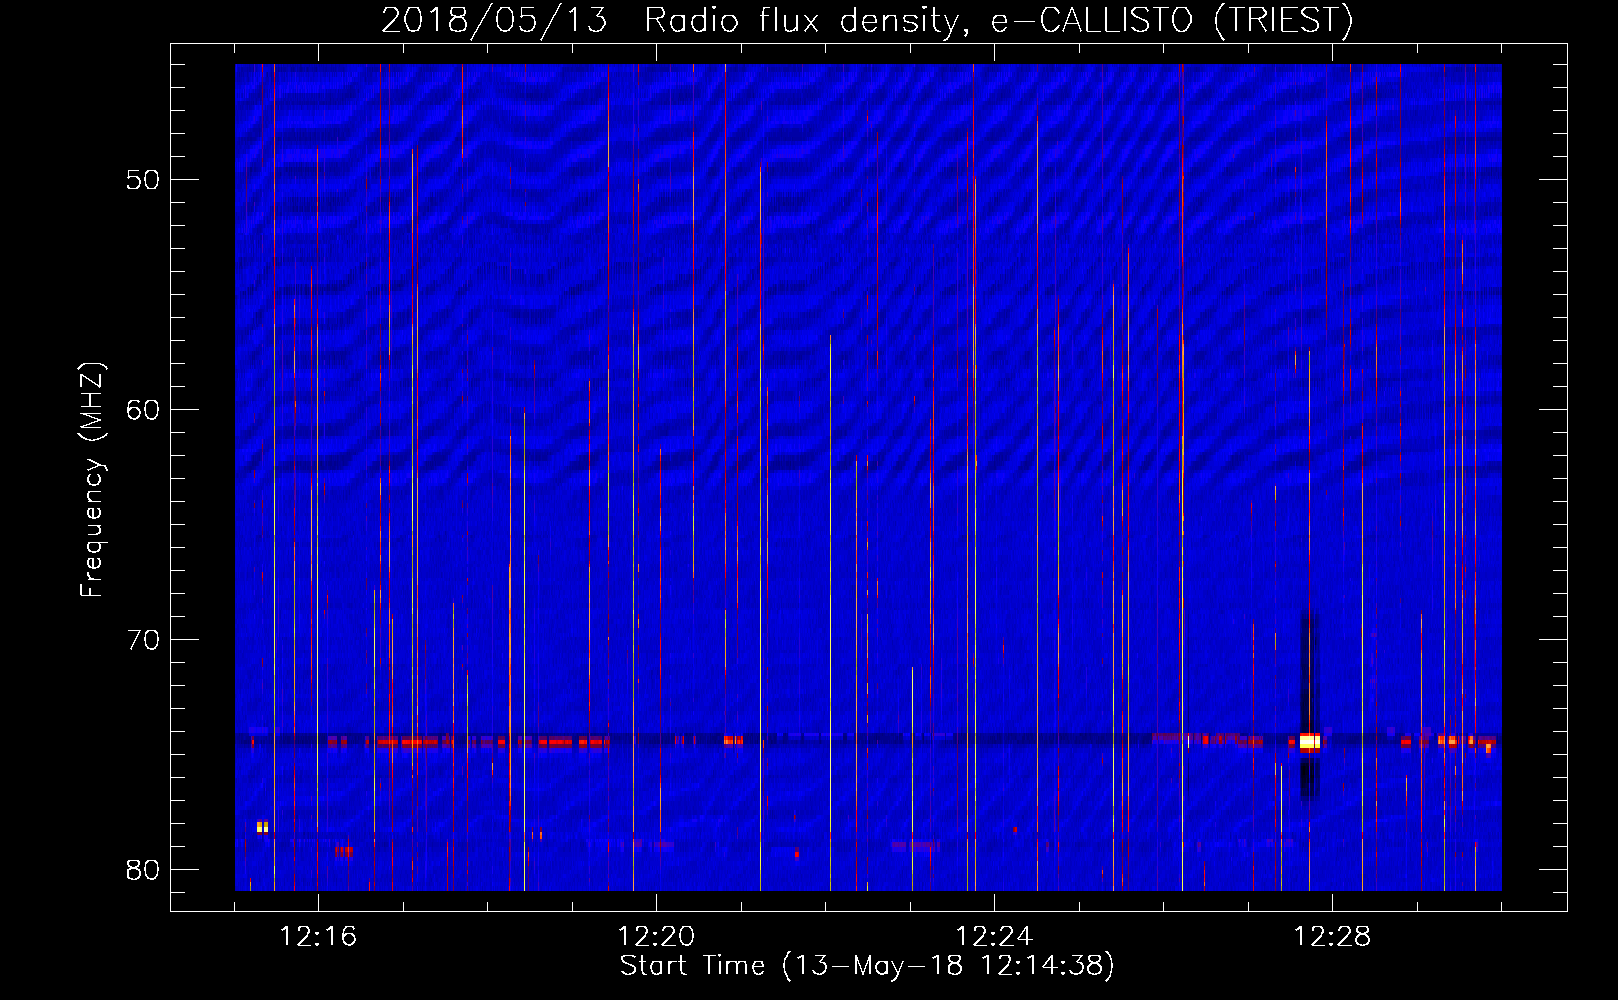This screenshot has width=1618, height=1000.
Task: Click the frequency tick label "60"
Action: (143, 410)
